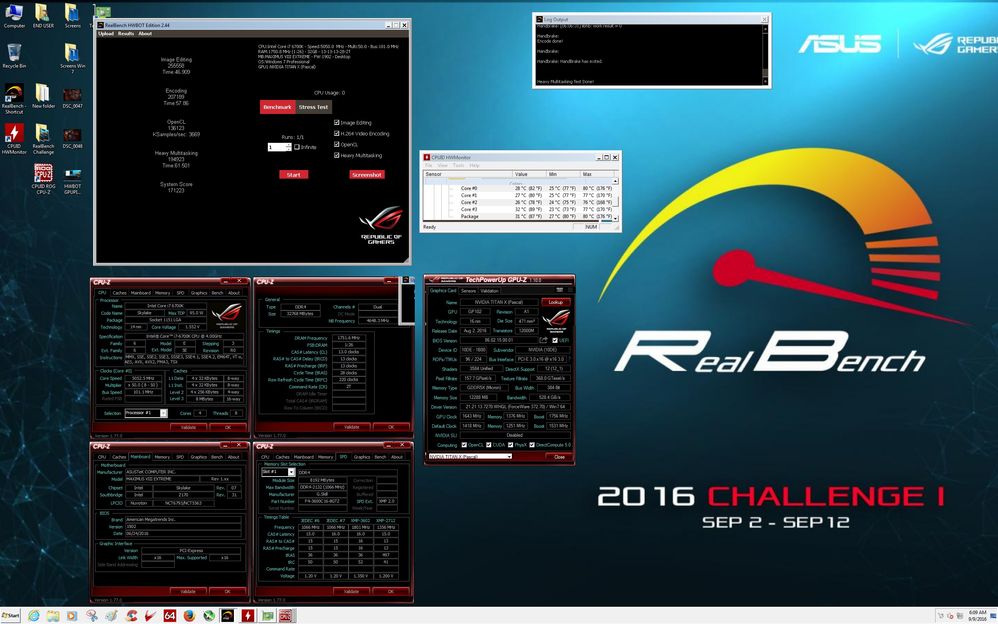This screenshot has width=998, height=624.
Task: Open the CCleaner taskbar icon
Action: pos(132,616)
